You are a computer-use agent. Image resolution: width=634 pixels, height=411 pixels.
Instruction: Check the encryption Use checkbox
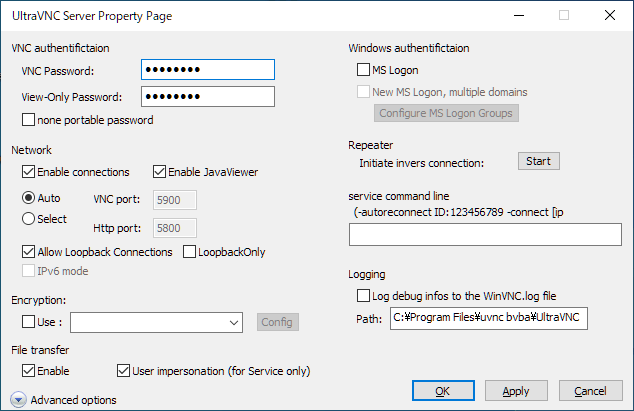pyautogui.click(x=28, y=322)
